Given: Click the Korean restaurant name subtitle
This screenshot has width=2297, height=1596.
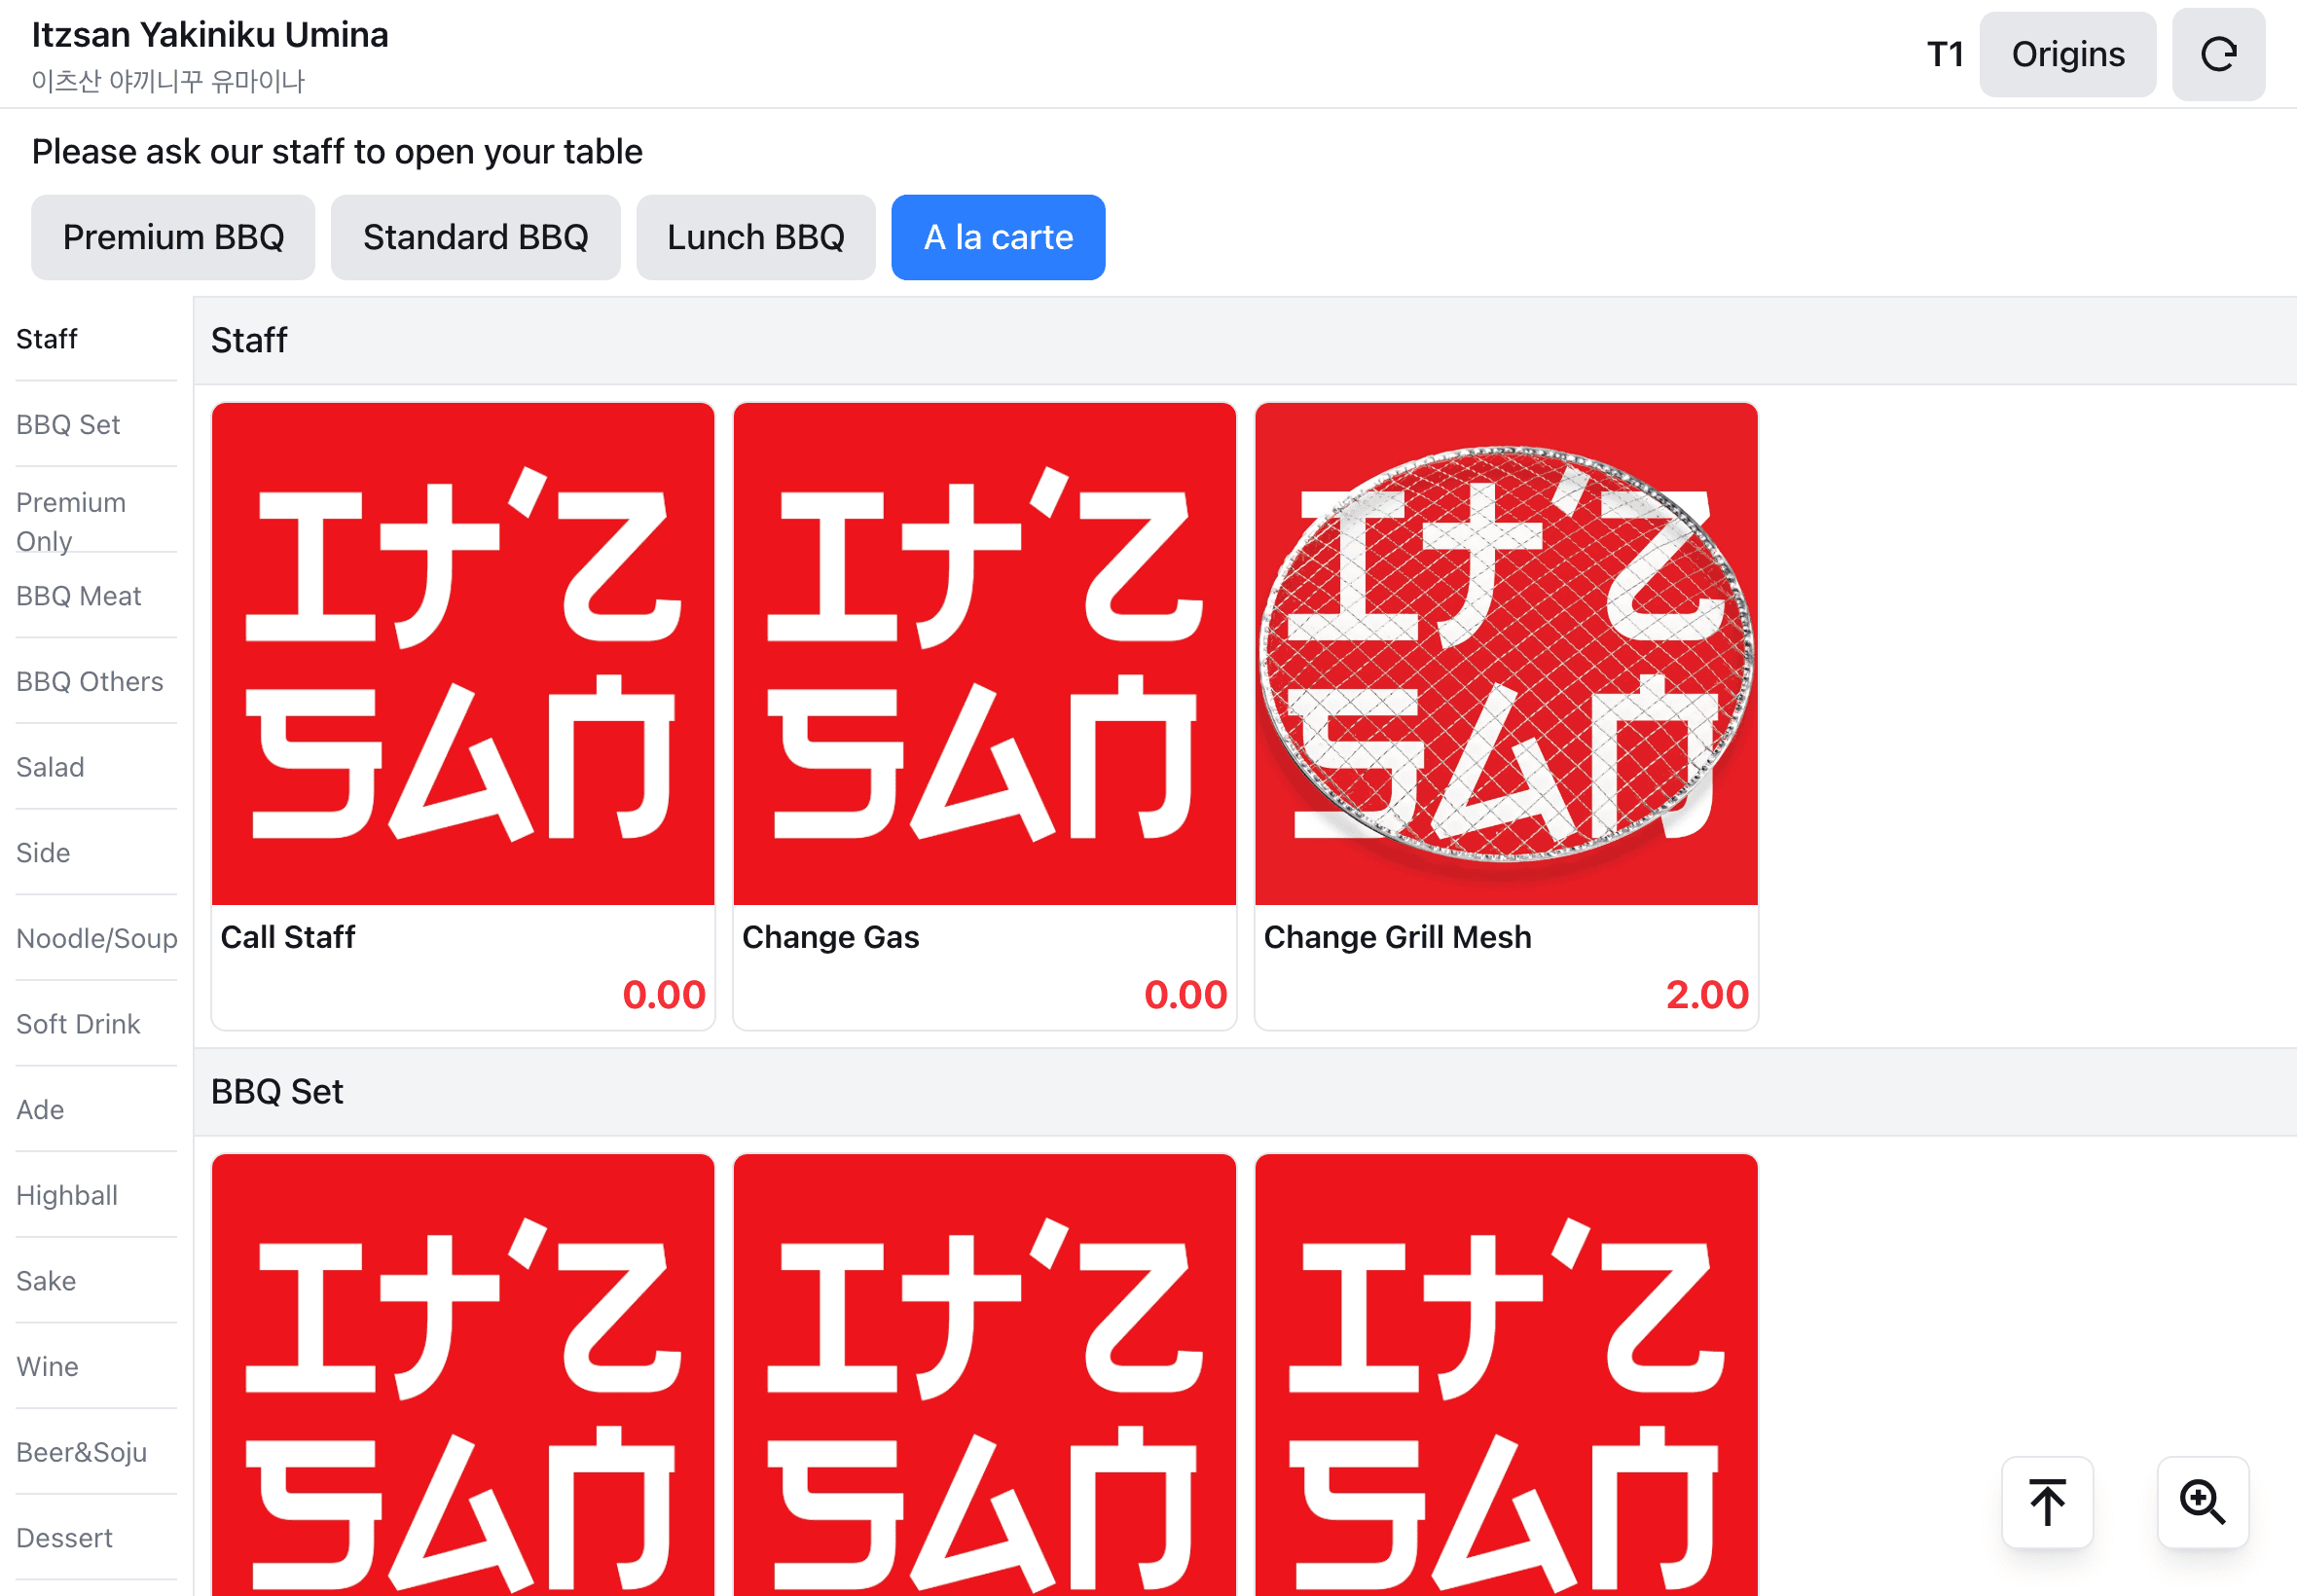Looking at the screenshot, I should [168, 80].
